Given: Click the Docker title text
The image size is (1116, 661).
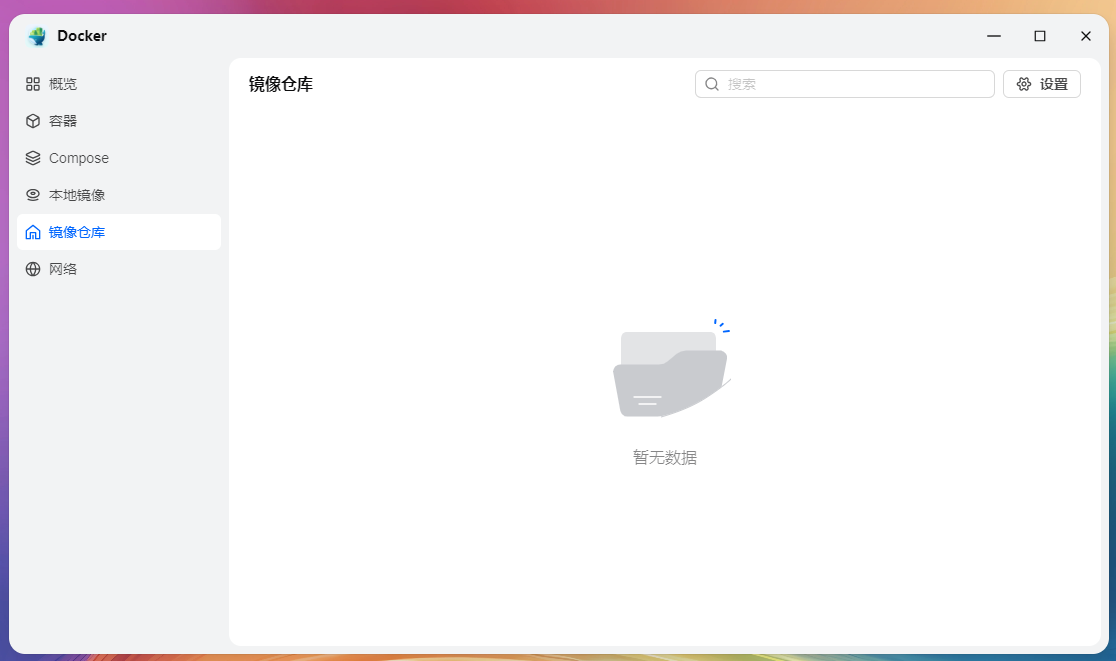Looking at the screenshot, I should point(82,36).
